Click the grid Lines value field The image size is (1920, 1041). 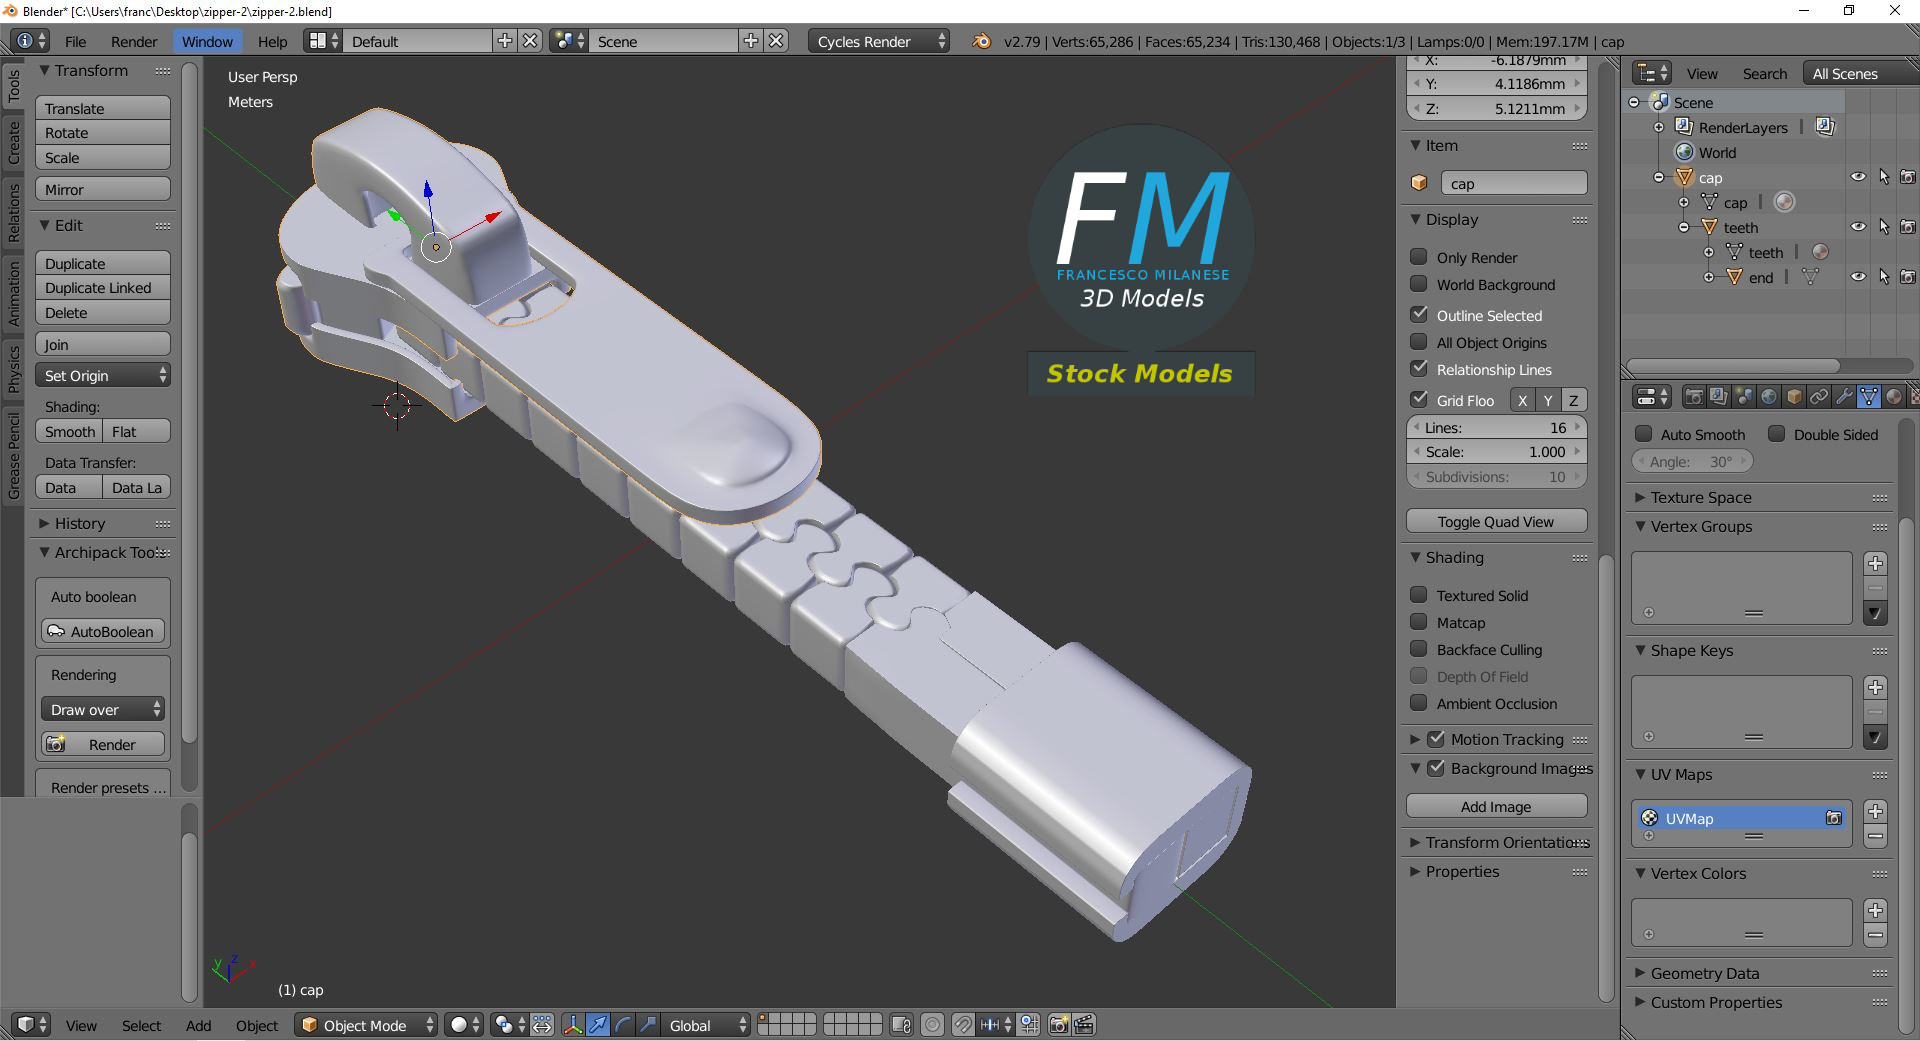(1496, 427)
